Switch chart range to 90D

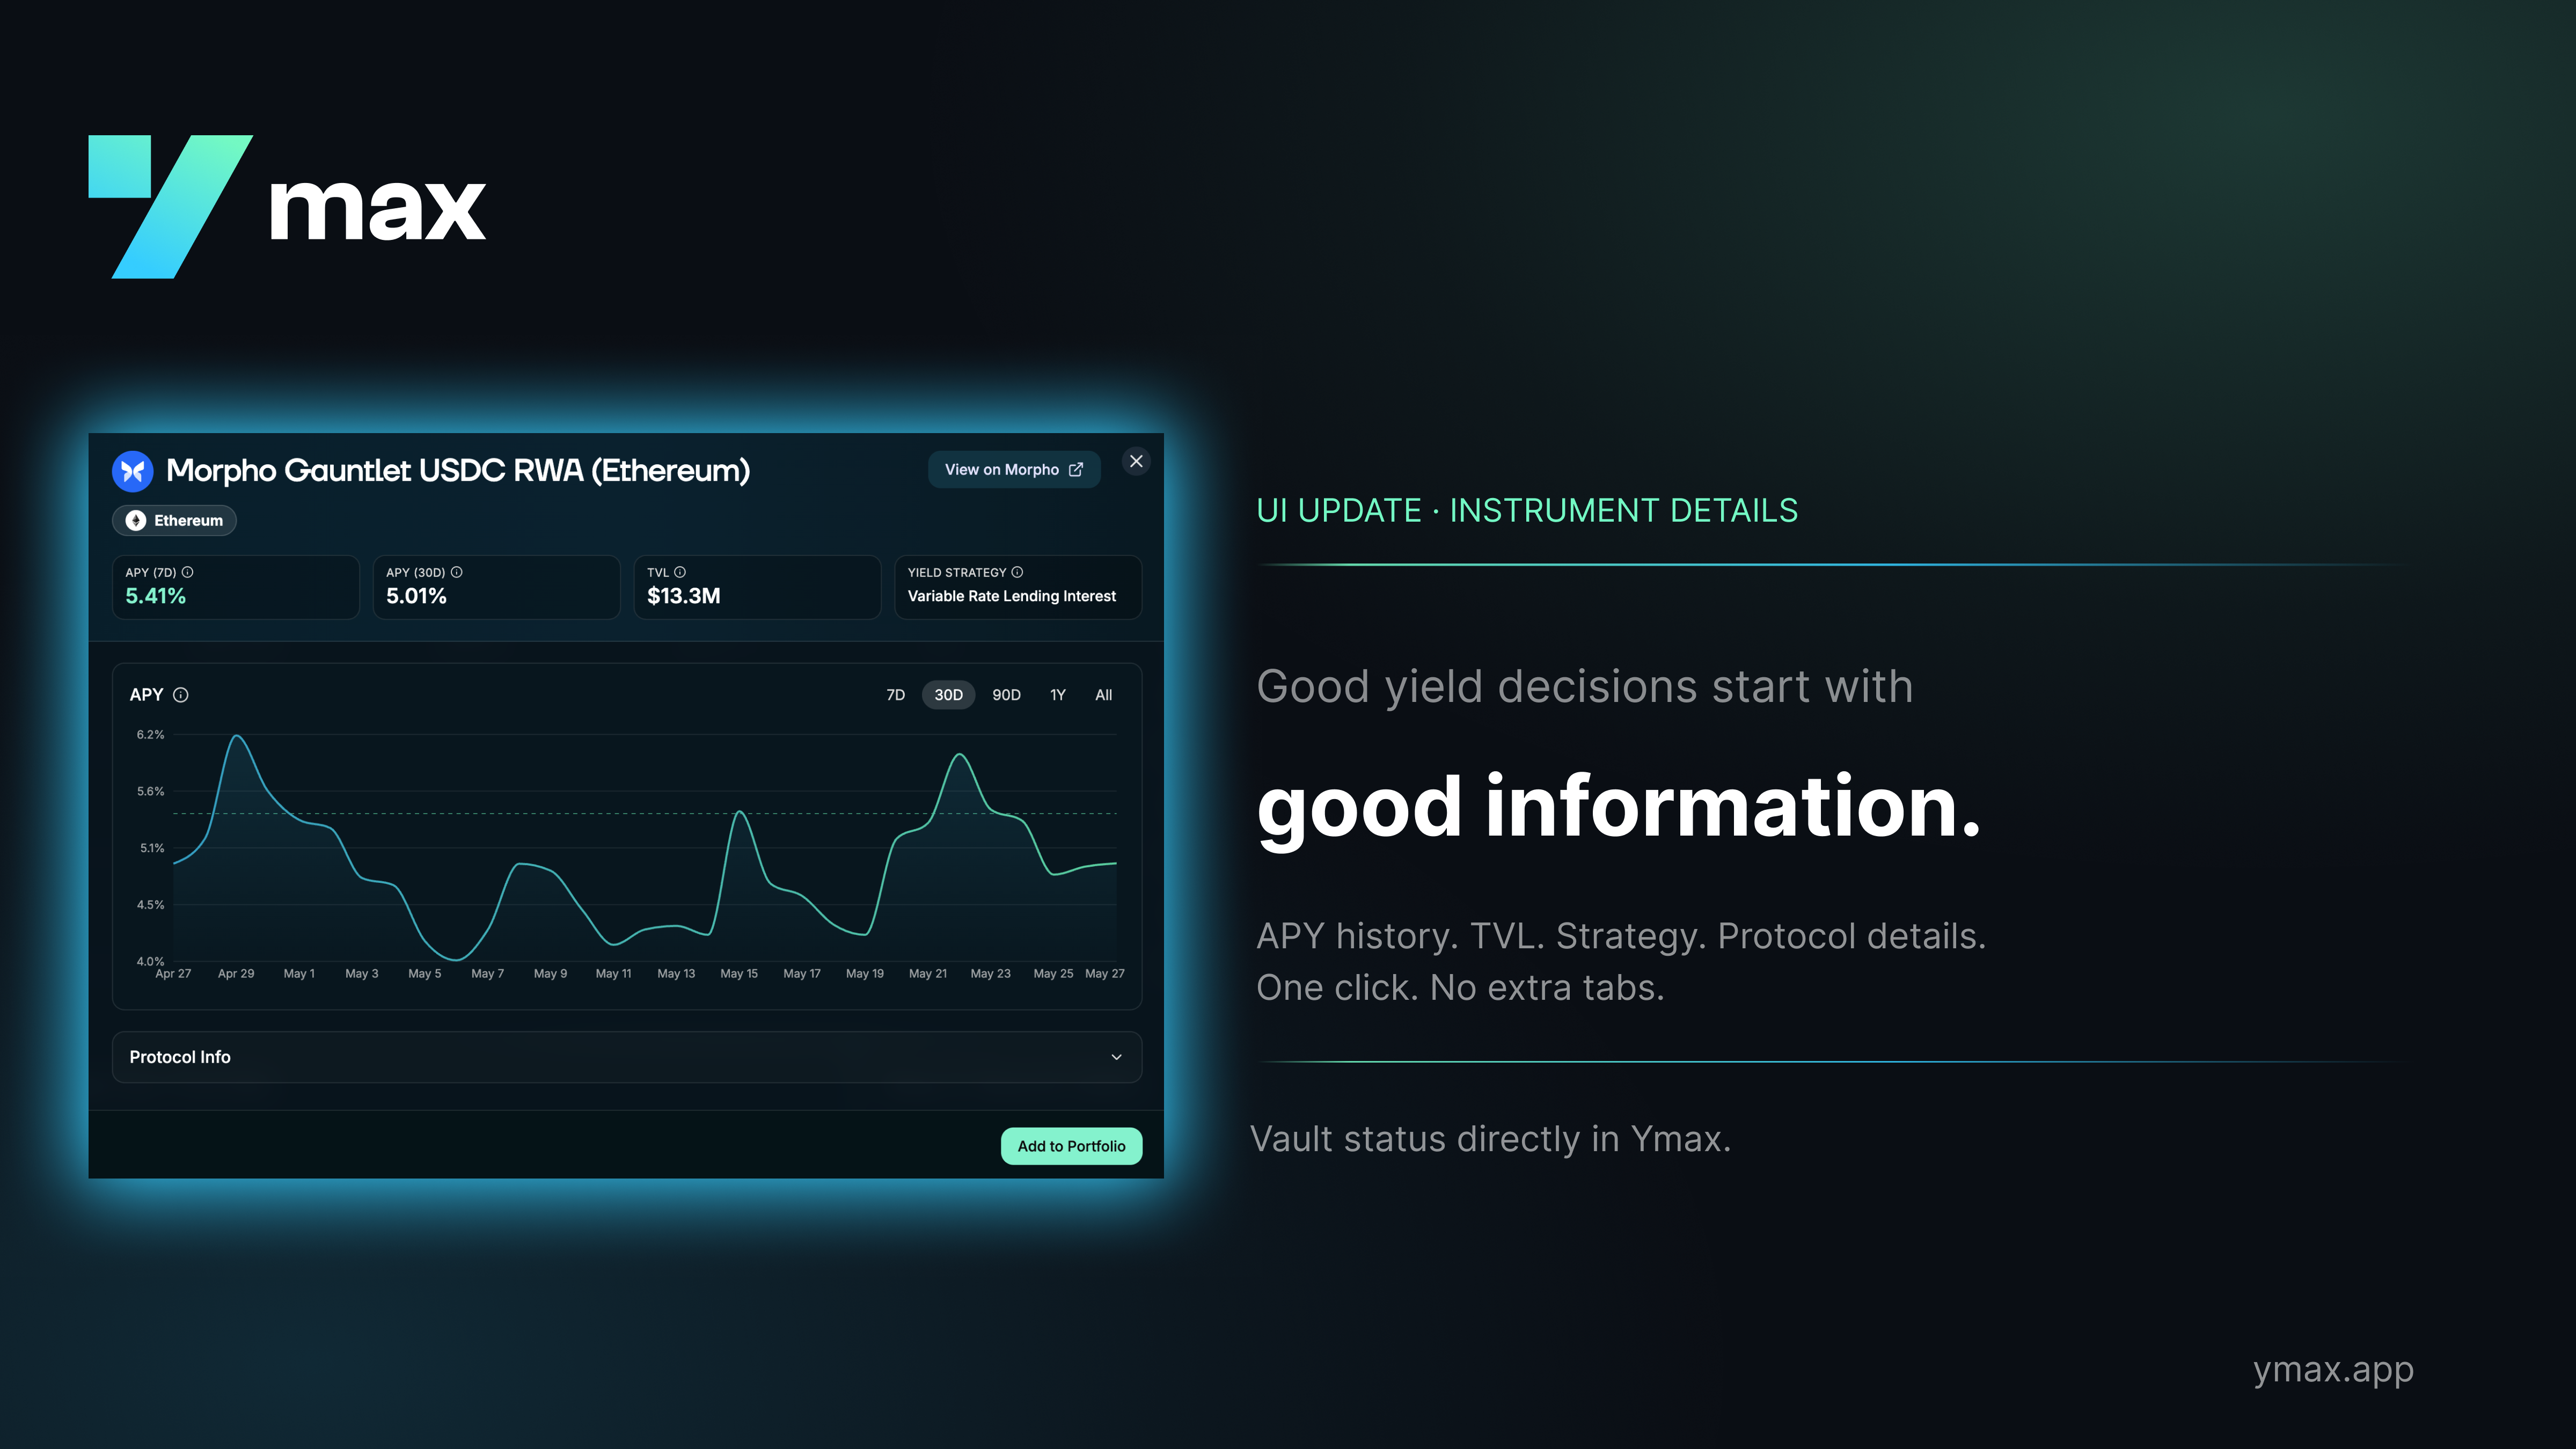click(1006, 695)
